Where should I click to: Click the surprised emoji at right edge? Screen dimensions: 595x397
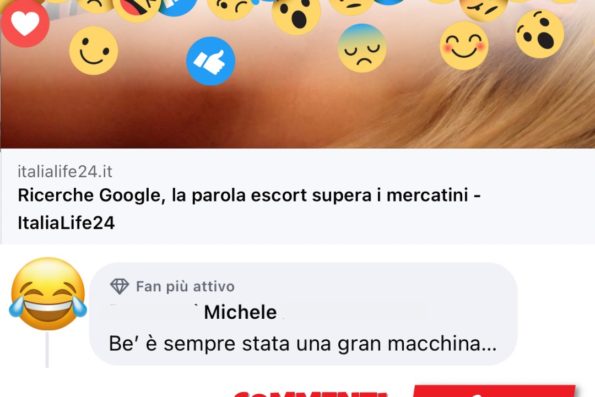click(x=540, y=34)
